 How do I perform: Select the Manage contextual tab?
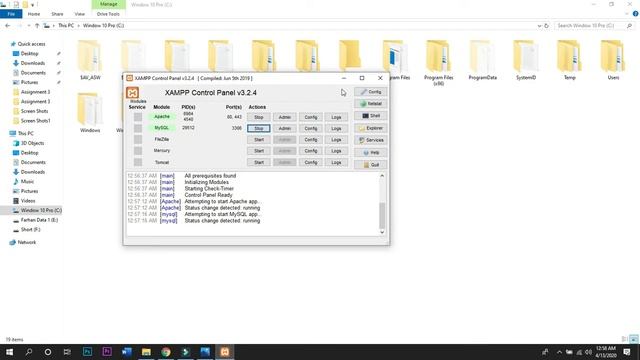tap(109, 4)
